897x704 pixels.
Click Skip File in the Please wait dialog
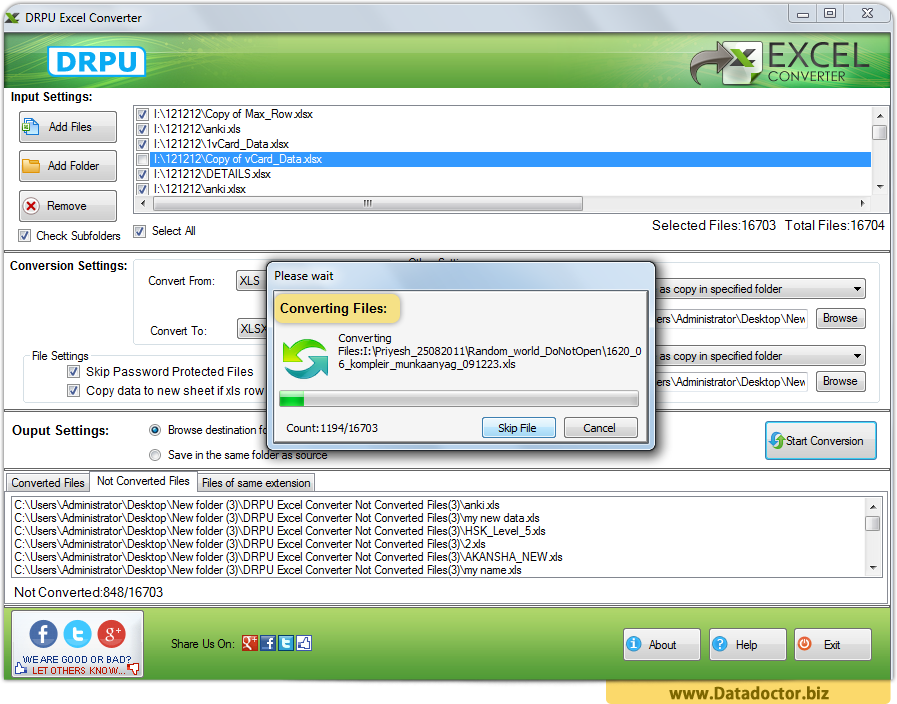(x=518, y=428)
